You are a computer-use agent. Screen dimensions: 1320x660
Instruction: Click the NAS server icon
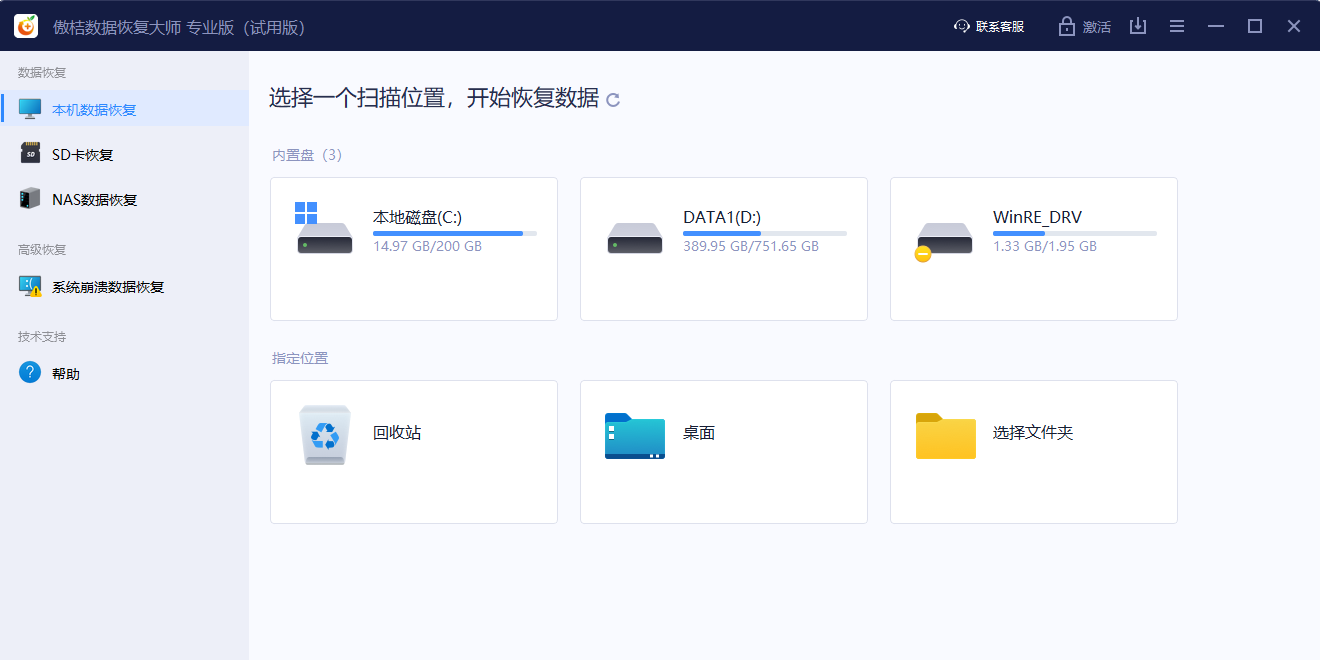[x=30, y=198]
